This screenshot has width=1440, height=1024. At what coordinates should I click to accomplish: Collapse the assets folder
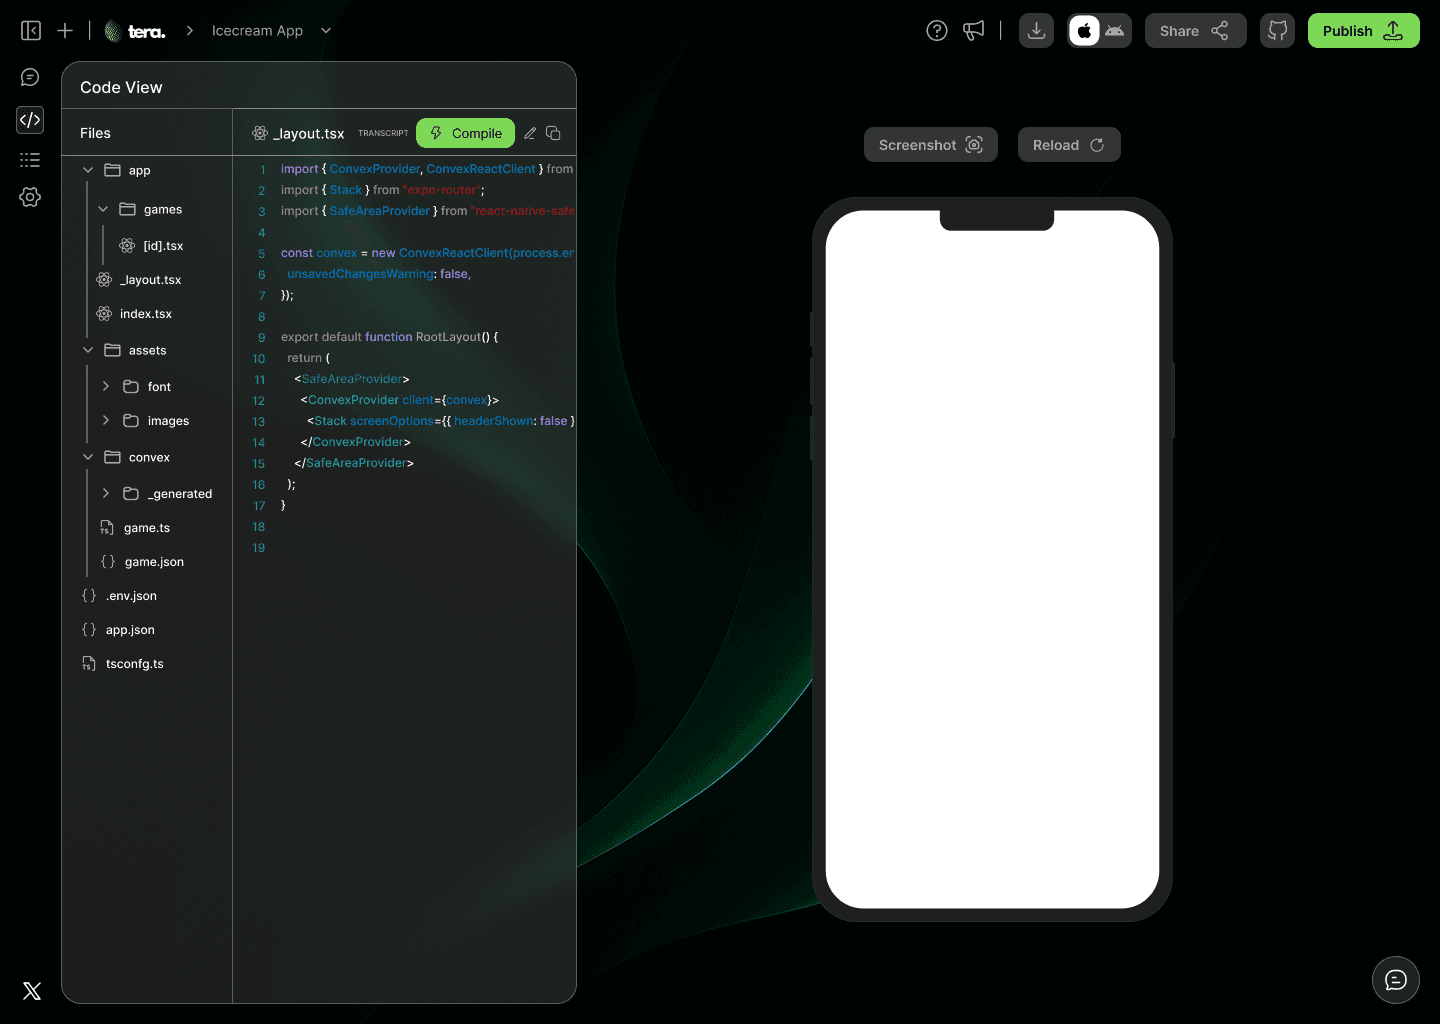[x=88, y=350]
